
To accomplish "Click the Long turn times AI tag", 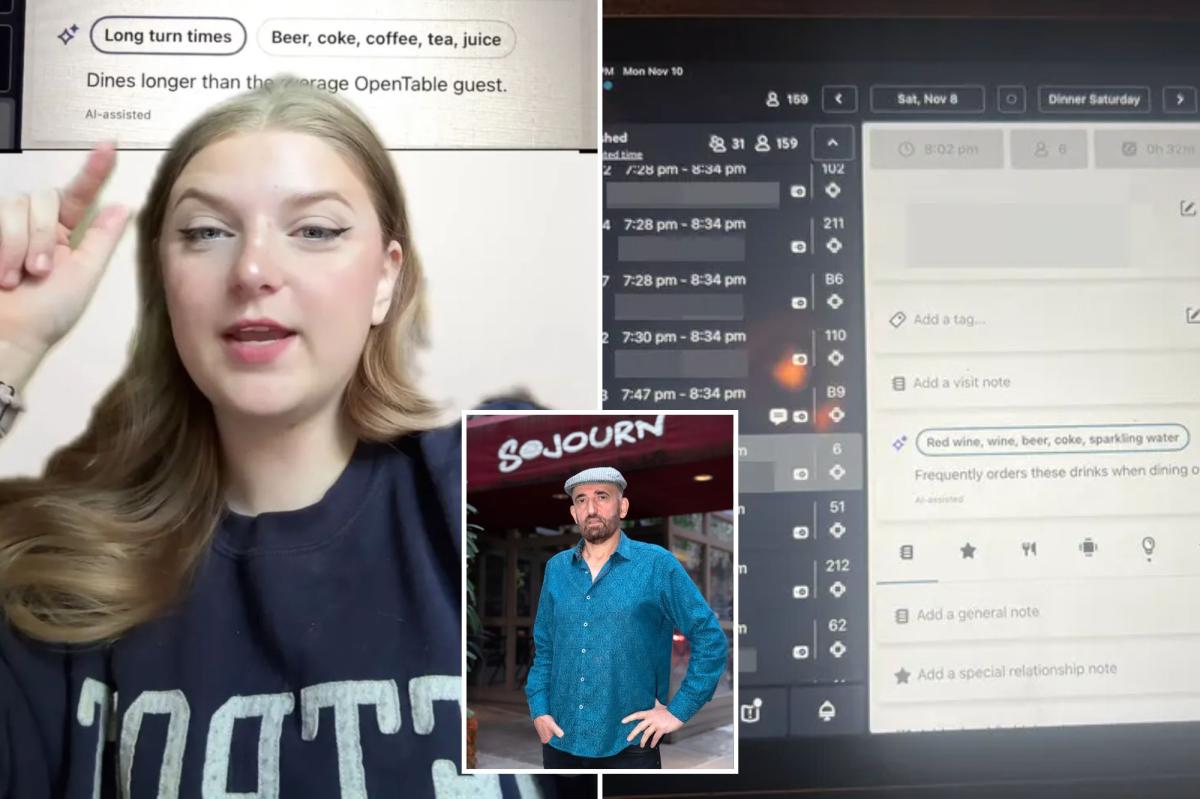I will coord(167,36).
